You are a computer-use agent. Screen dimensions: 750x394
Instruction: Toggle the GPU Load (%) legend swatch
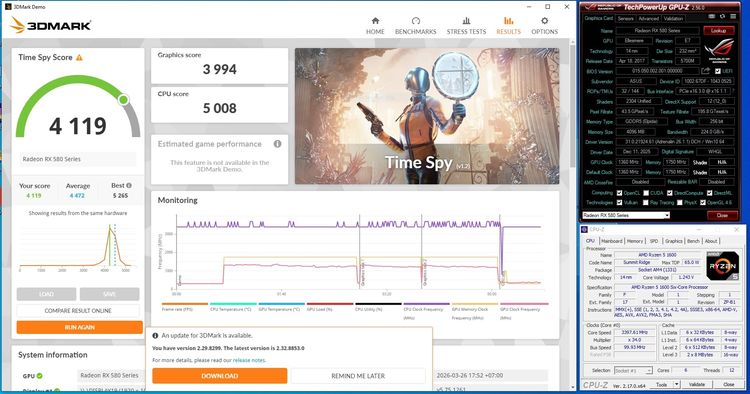330,304
